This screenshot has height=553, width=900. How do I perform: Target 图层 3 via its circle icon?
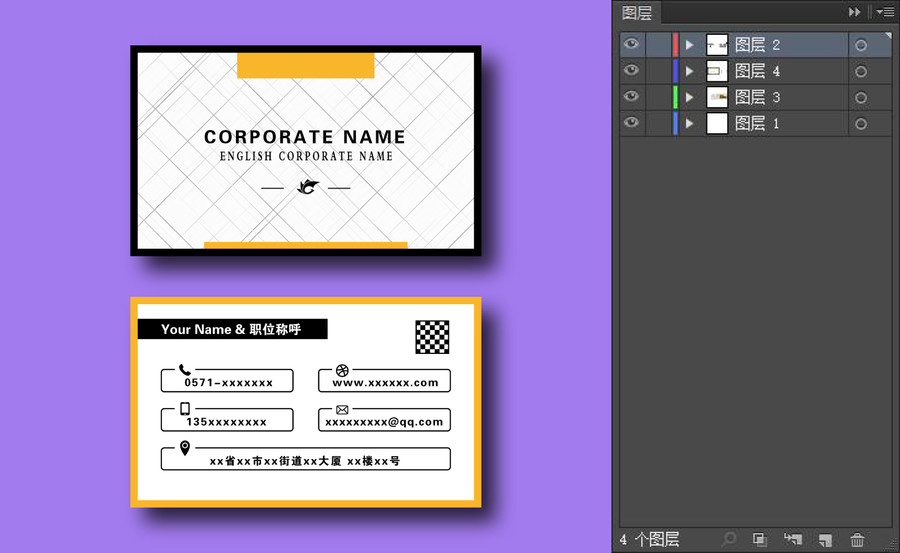coord(860,98)
